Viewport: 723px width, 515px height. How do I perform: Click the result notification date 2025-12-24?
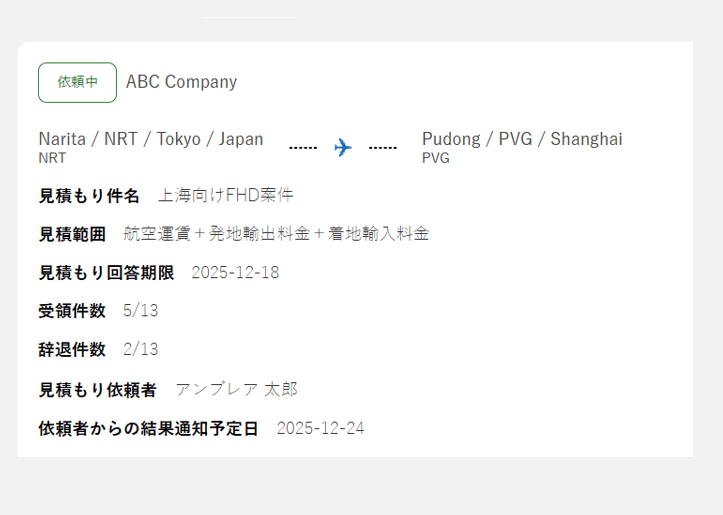coord(320,428)
